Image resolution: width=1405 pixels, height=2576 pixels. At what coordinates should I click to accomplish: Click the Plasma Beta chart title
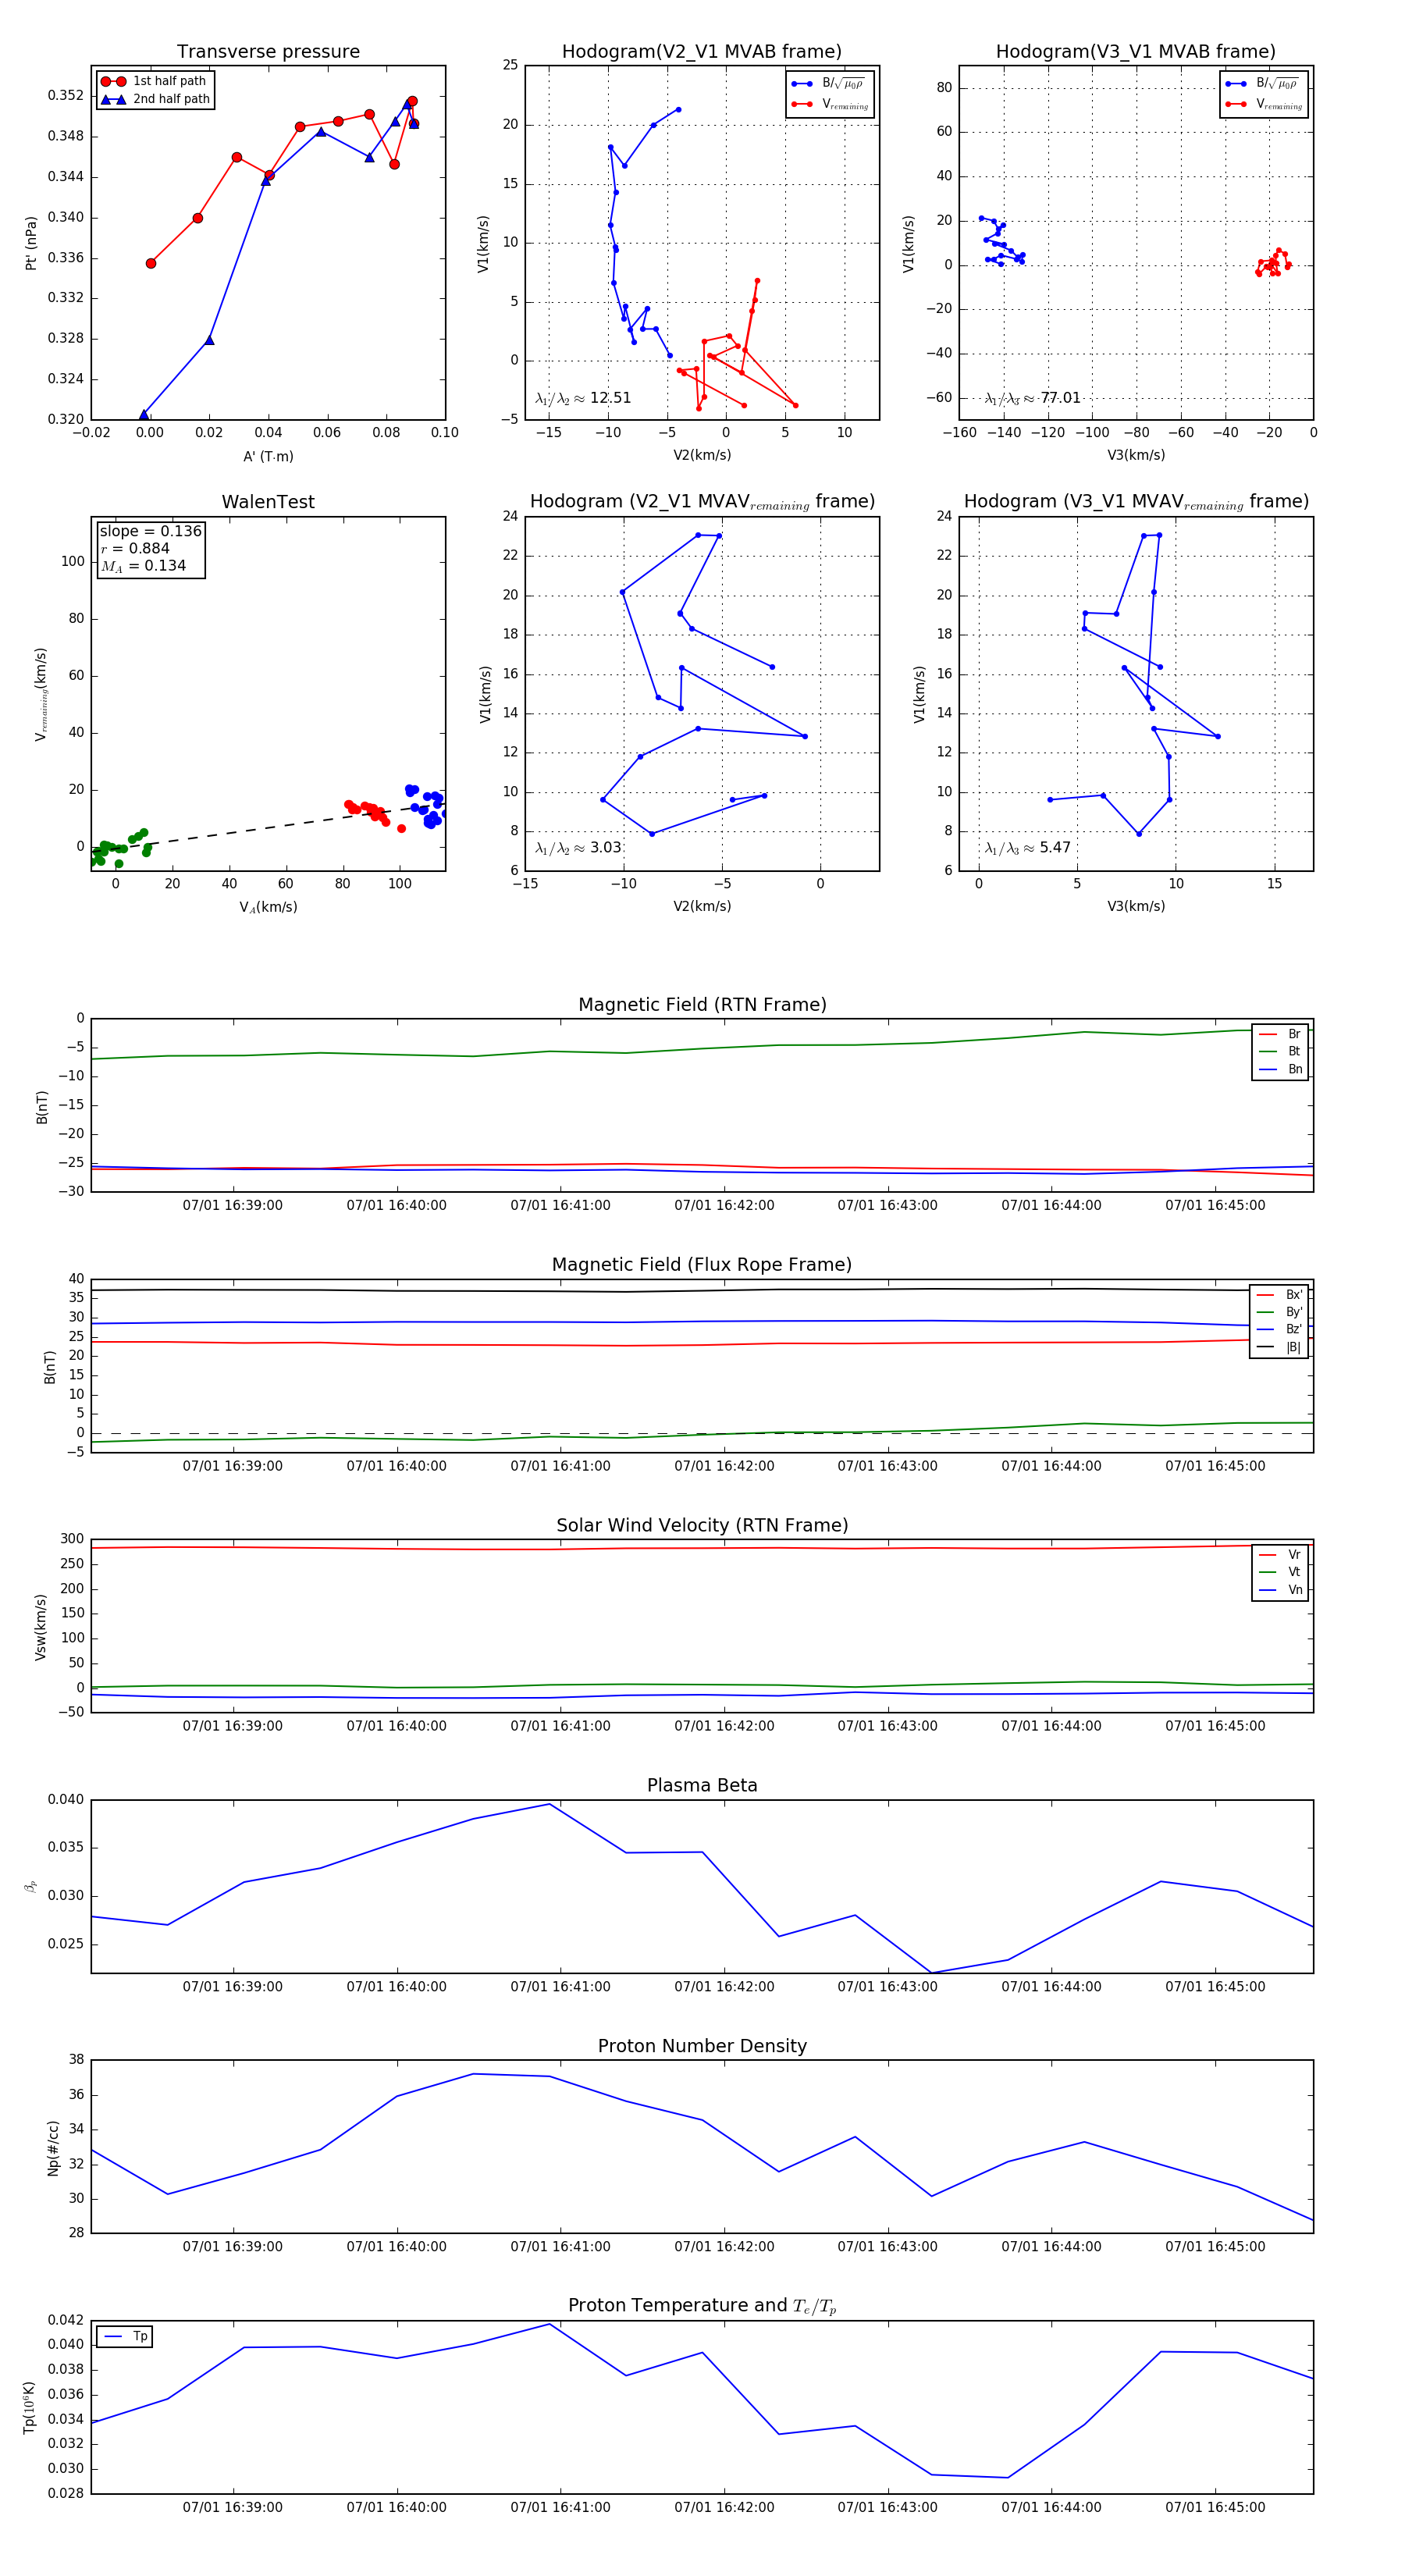pos(702,1785)
